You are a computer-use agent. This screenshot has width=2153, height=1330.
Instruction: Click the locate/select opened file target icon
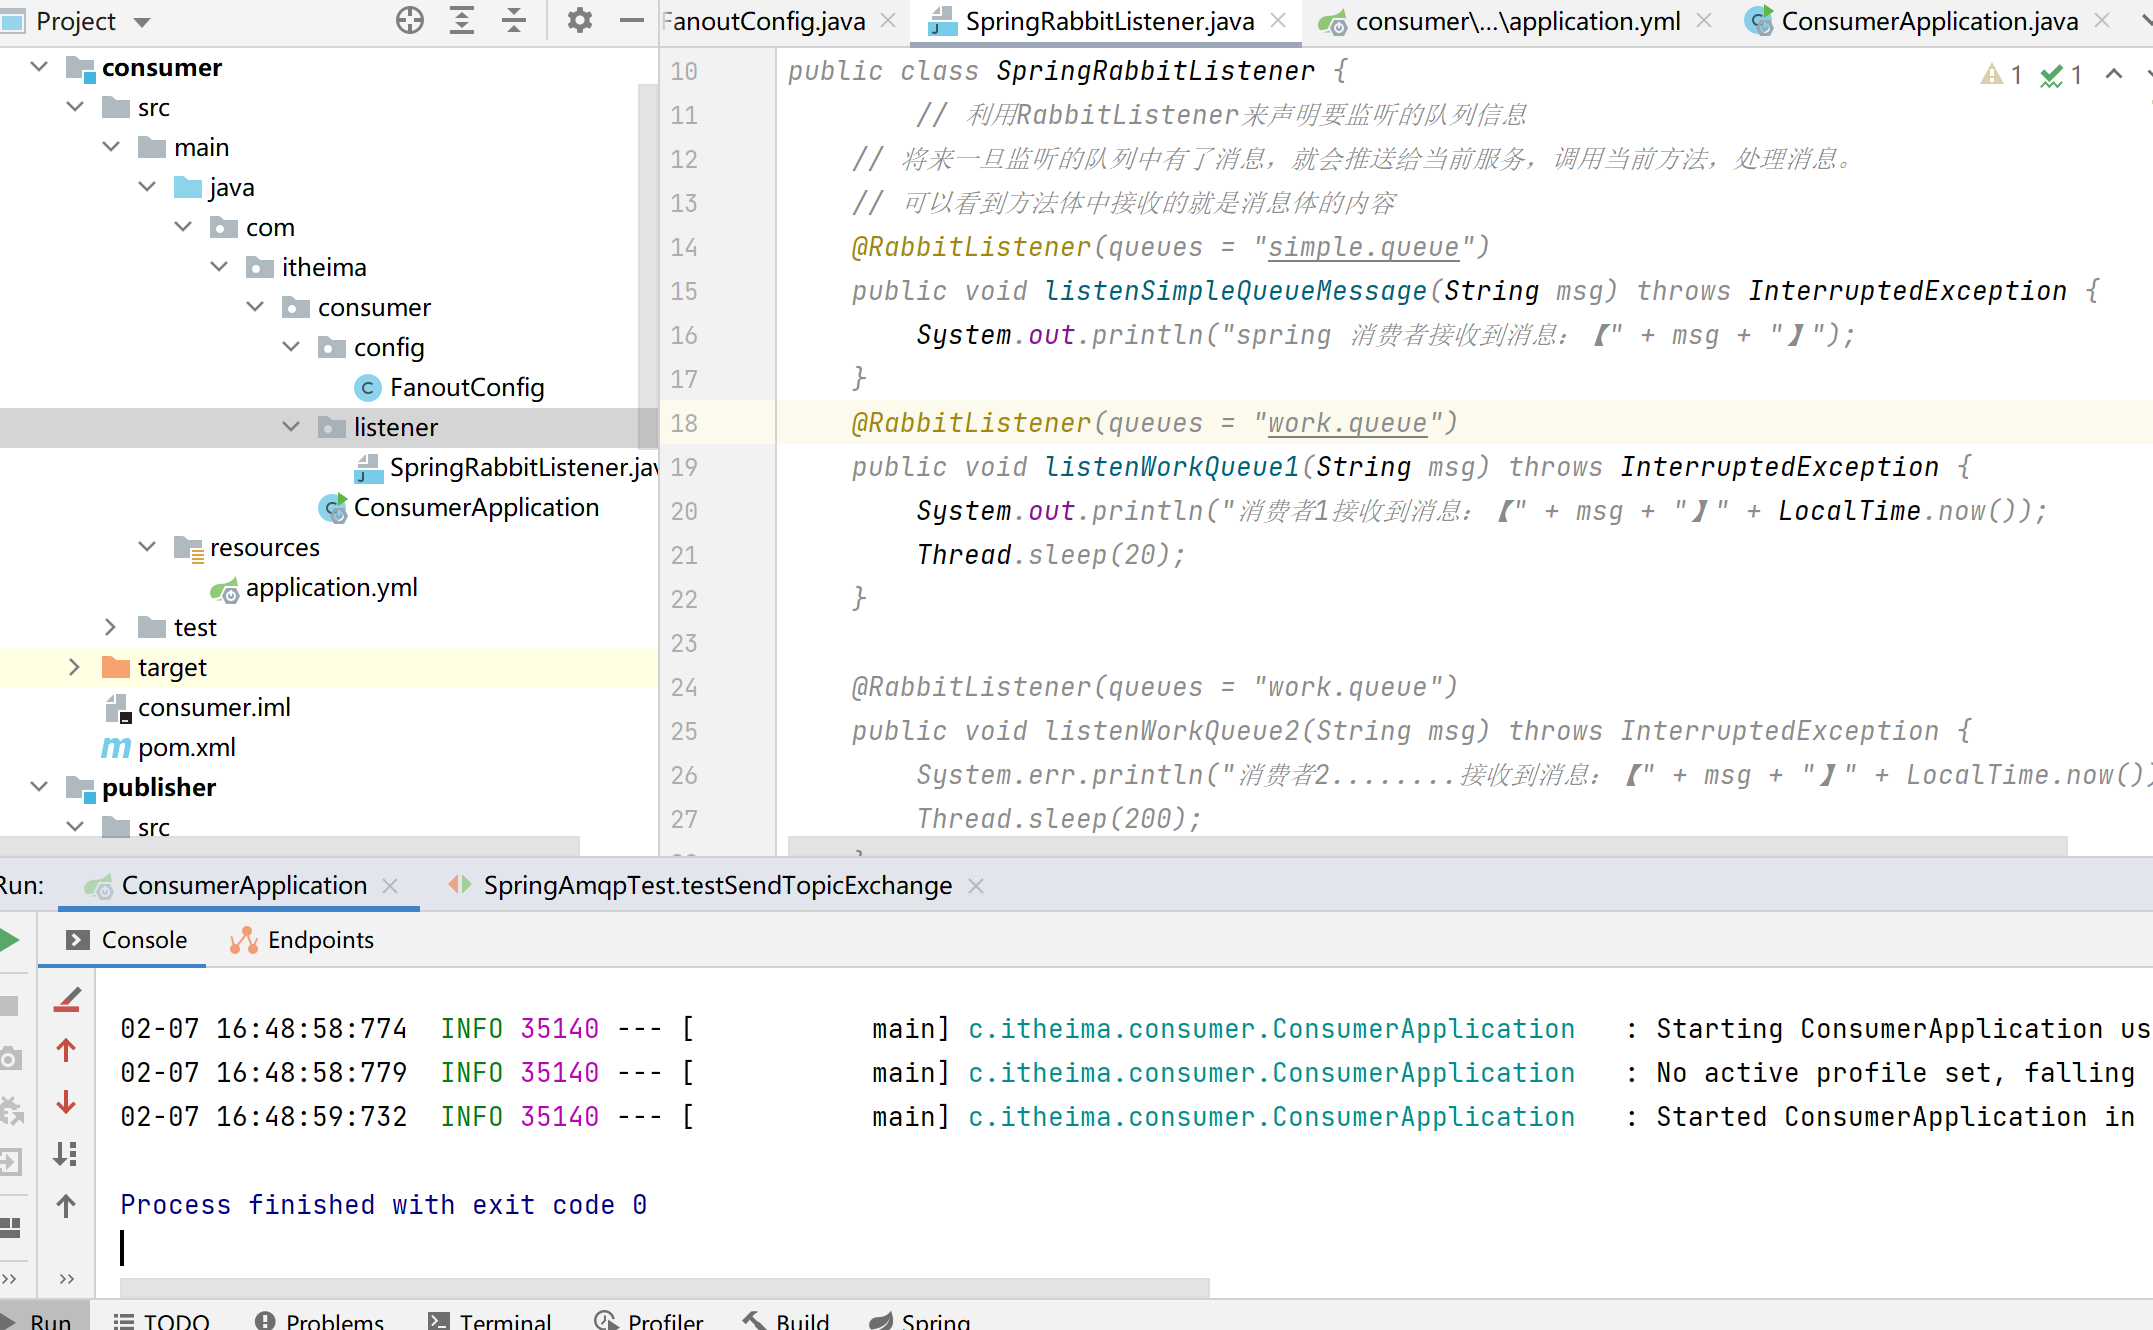tap(409, 20)
